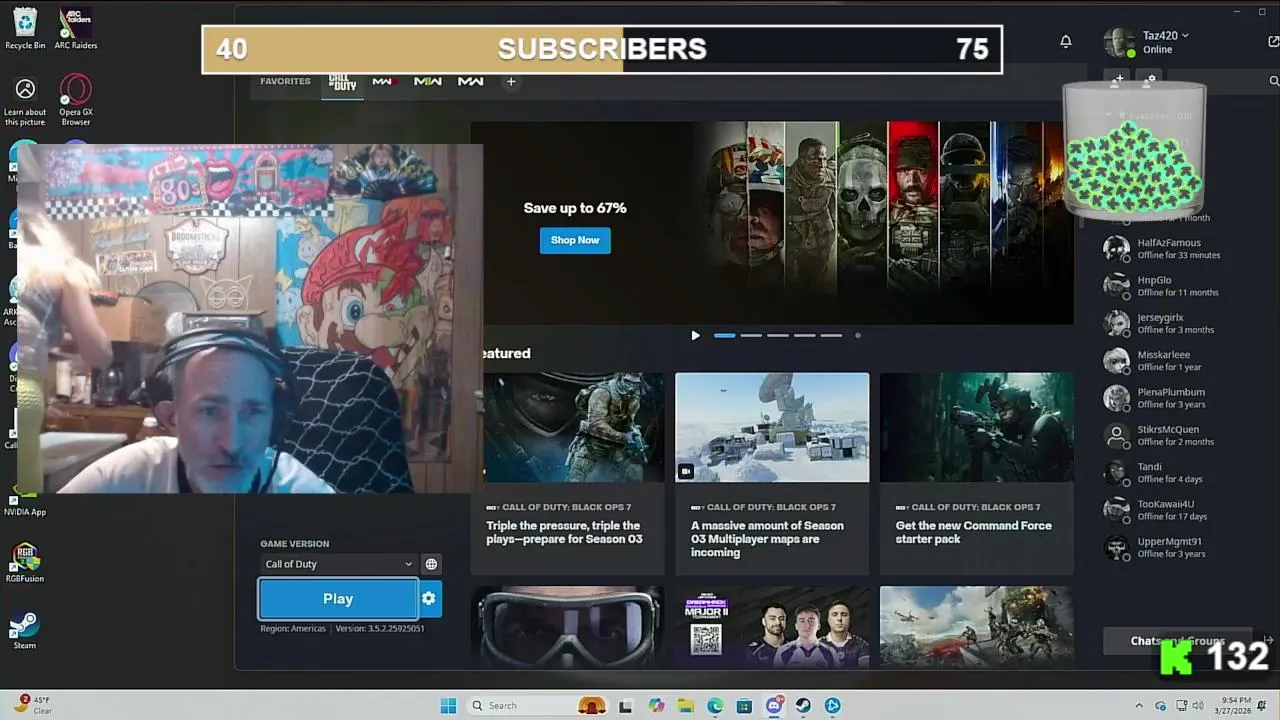Open Tandi friend entry

click(x=1176, y=473)
